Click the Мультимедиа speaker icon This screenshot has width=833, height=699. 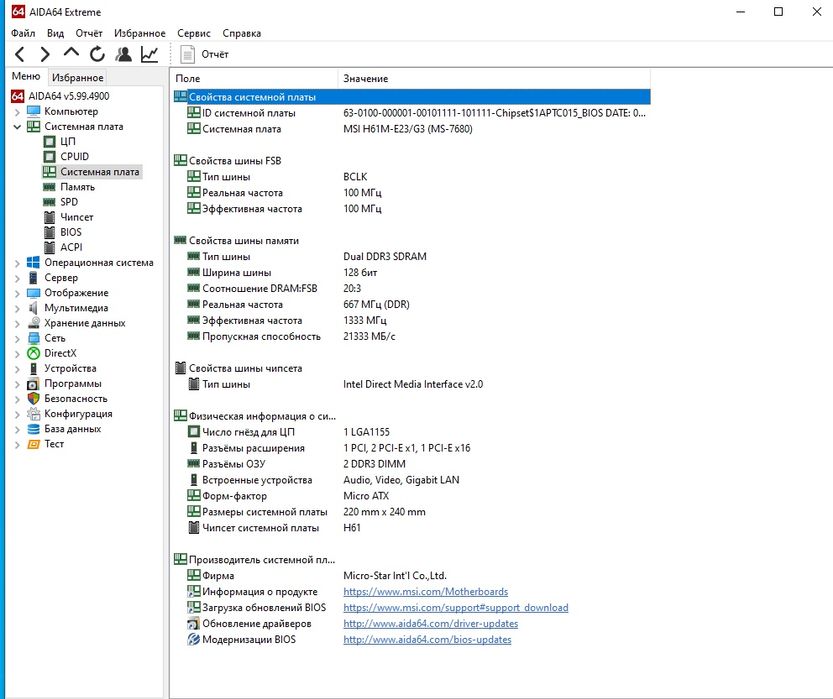click(x=33, y=308)
